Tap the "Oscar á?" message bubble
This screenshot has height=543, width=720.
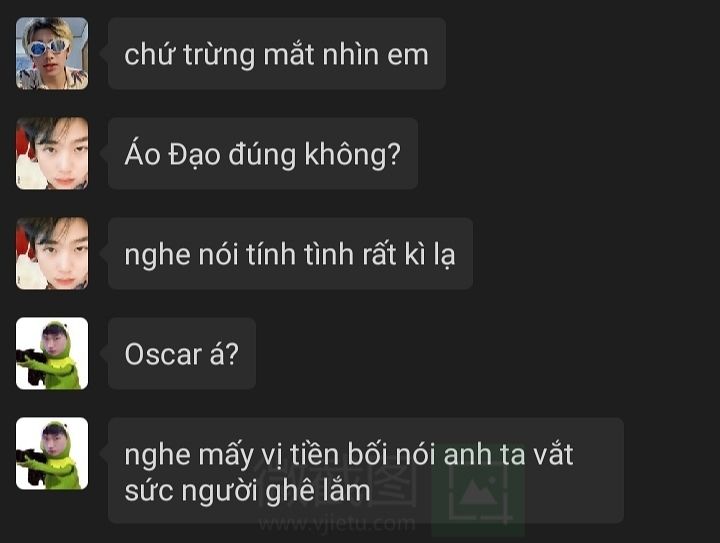tap(182, 353)
